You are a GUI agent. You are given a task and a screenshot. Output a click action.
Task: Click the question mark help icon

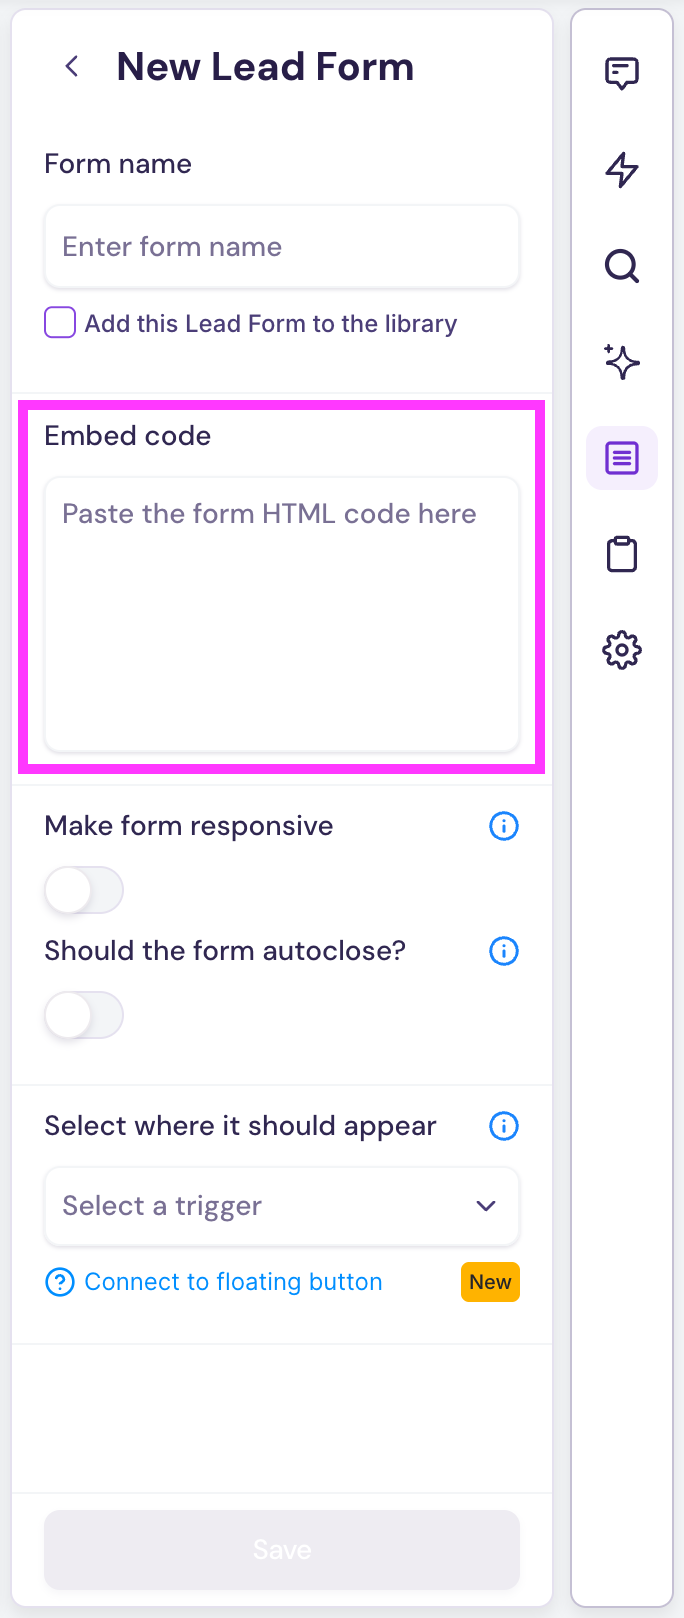60,1282
